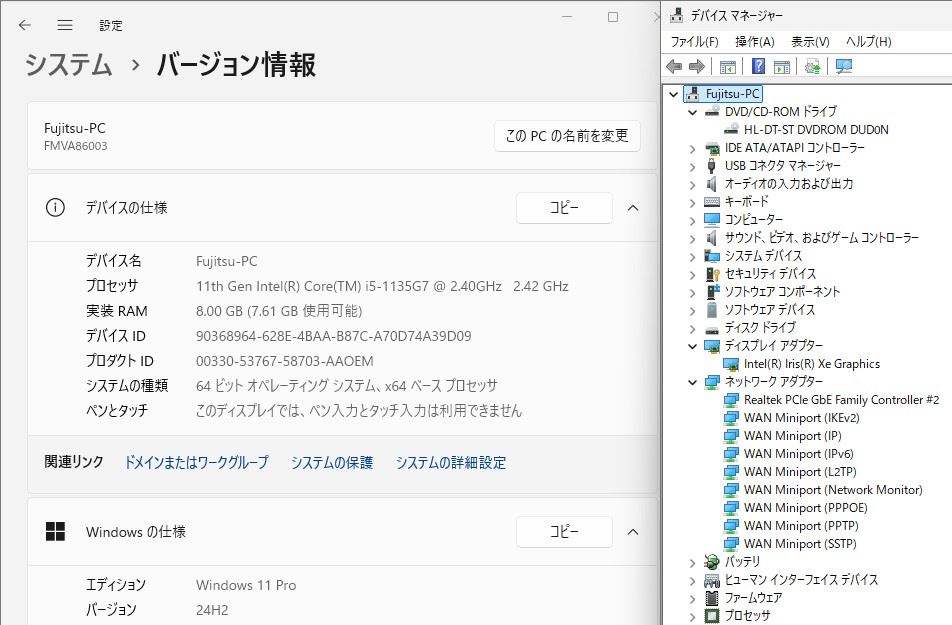Screen dimensions: 952x625
Task: Select WAN Miniport (PPTP)
Action: pos(801,525)
